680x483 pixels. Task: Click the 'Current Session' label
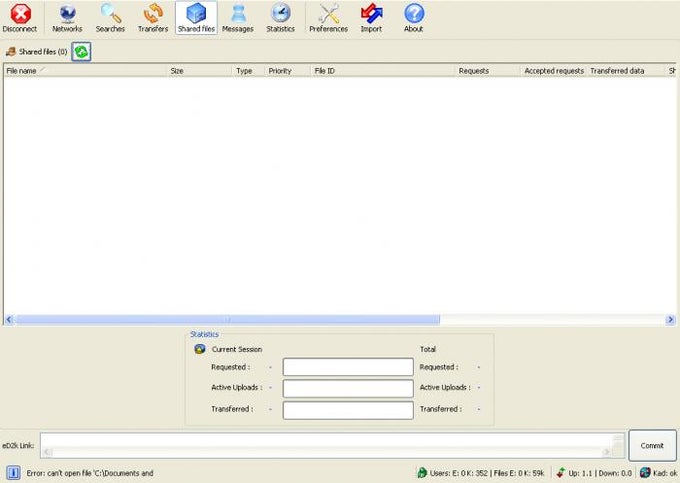coord(237,349)
